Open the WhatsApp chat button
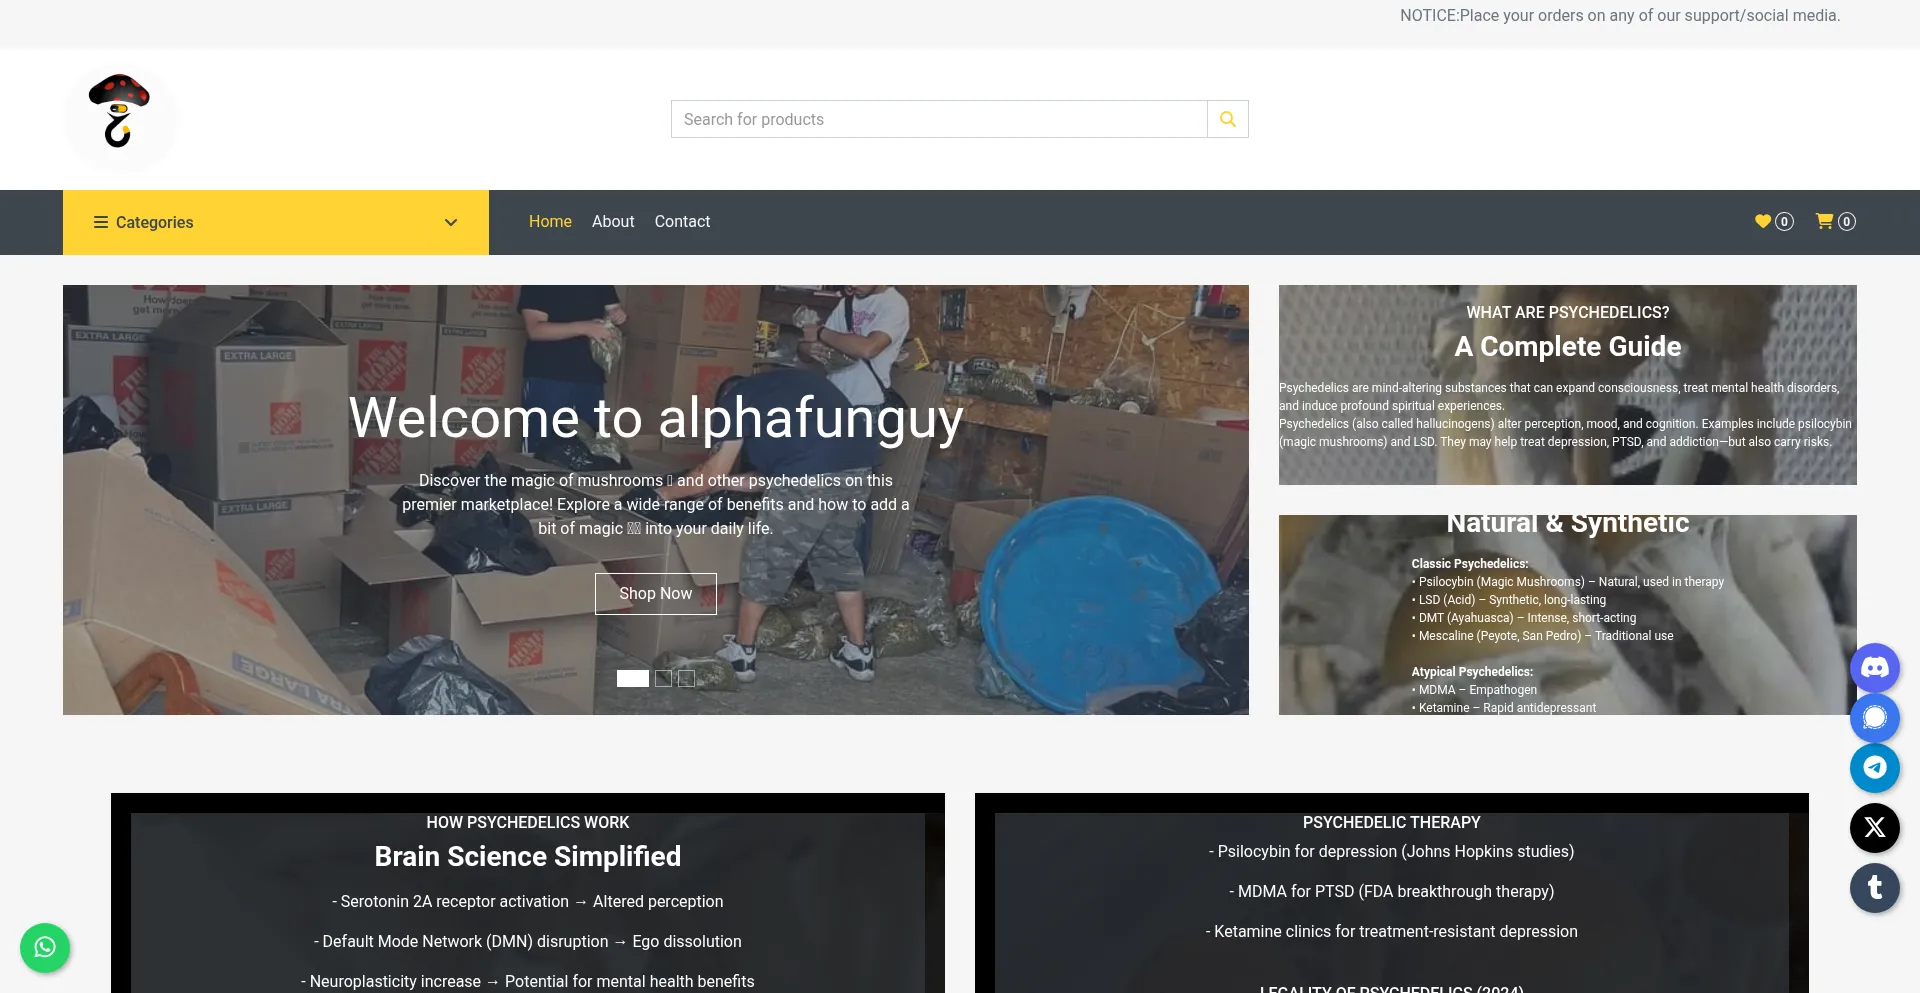Viewport: 1920px width, 993px height. [45, 947]
